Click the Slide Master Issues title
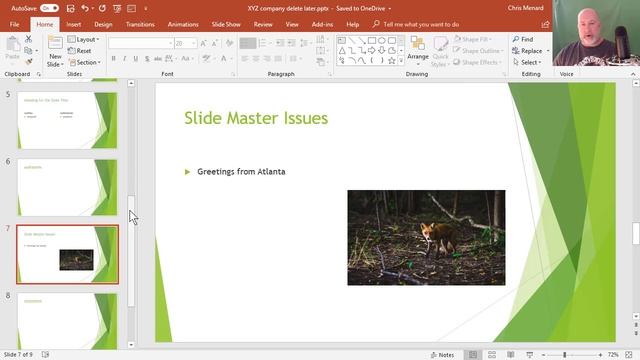Viewport: 640px width, 360px height. [256, 118]
